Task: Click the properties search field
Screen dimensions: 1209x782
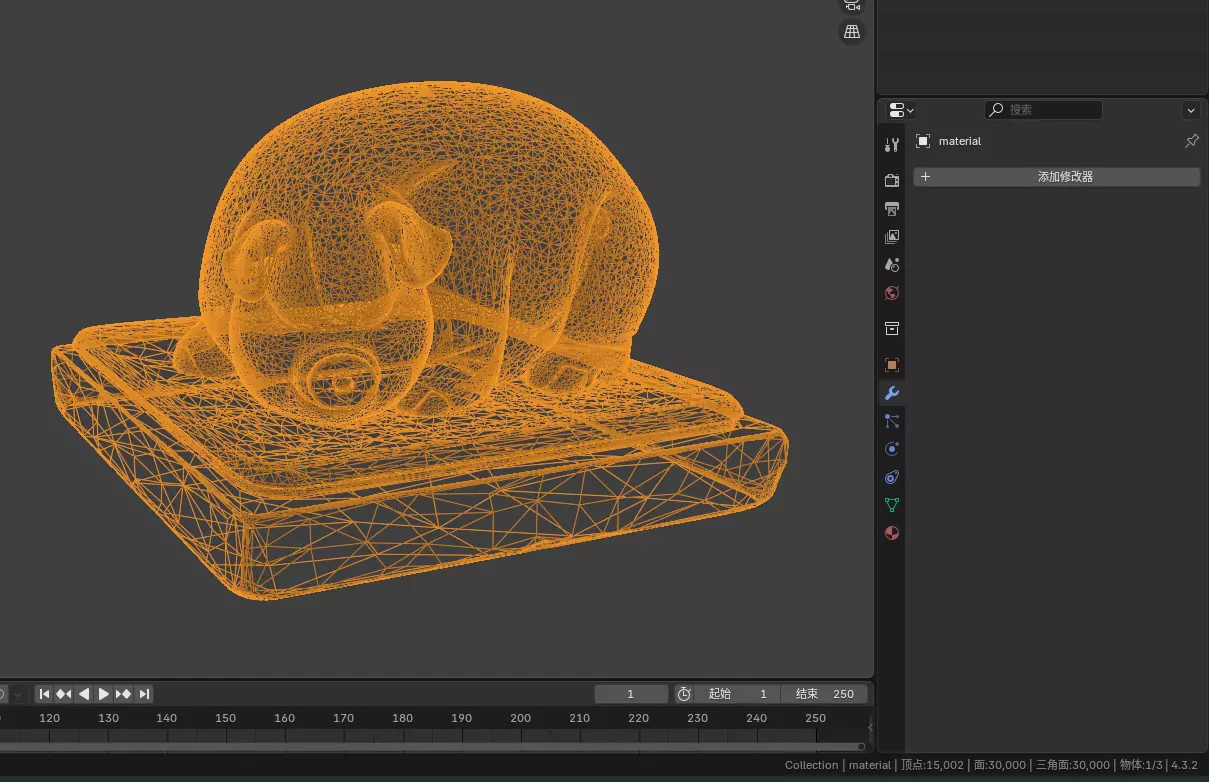Action: (1043, 110)
